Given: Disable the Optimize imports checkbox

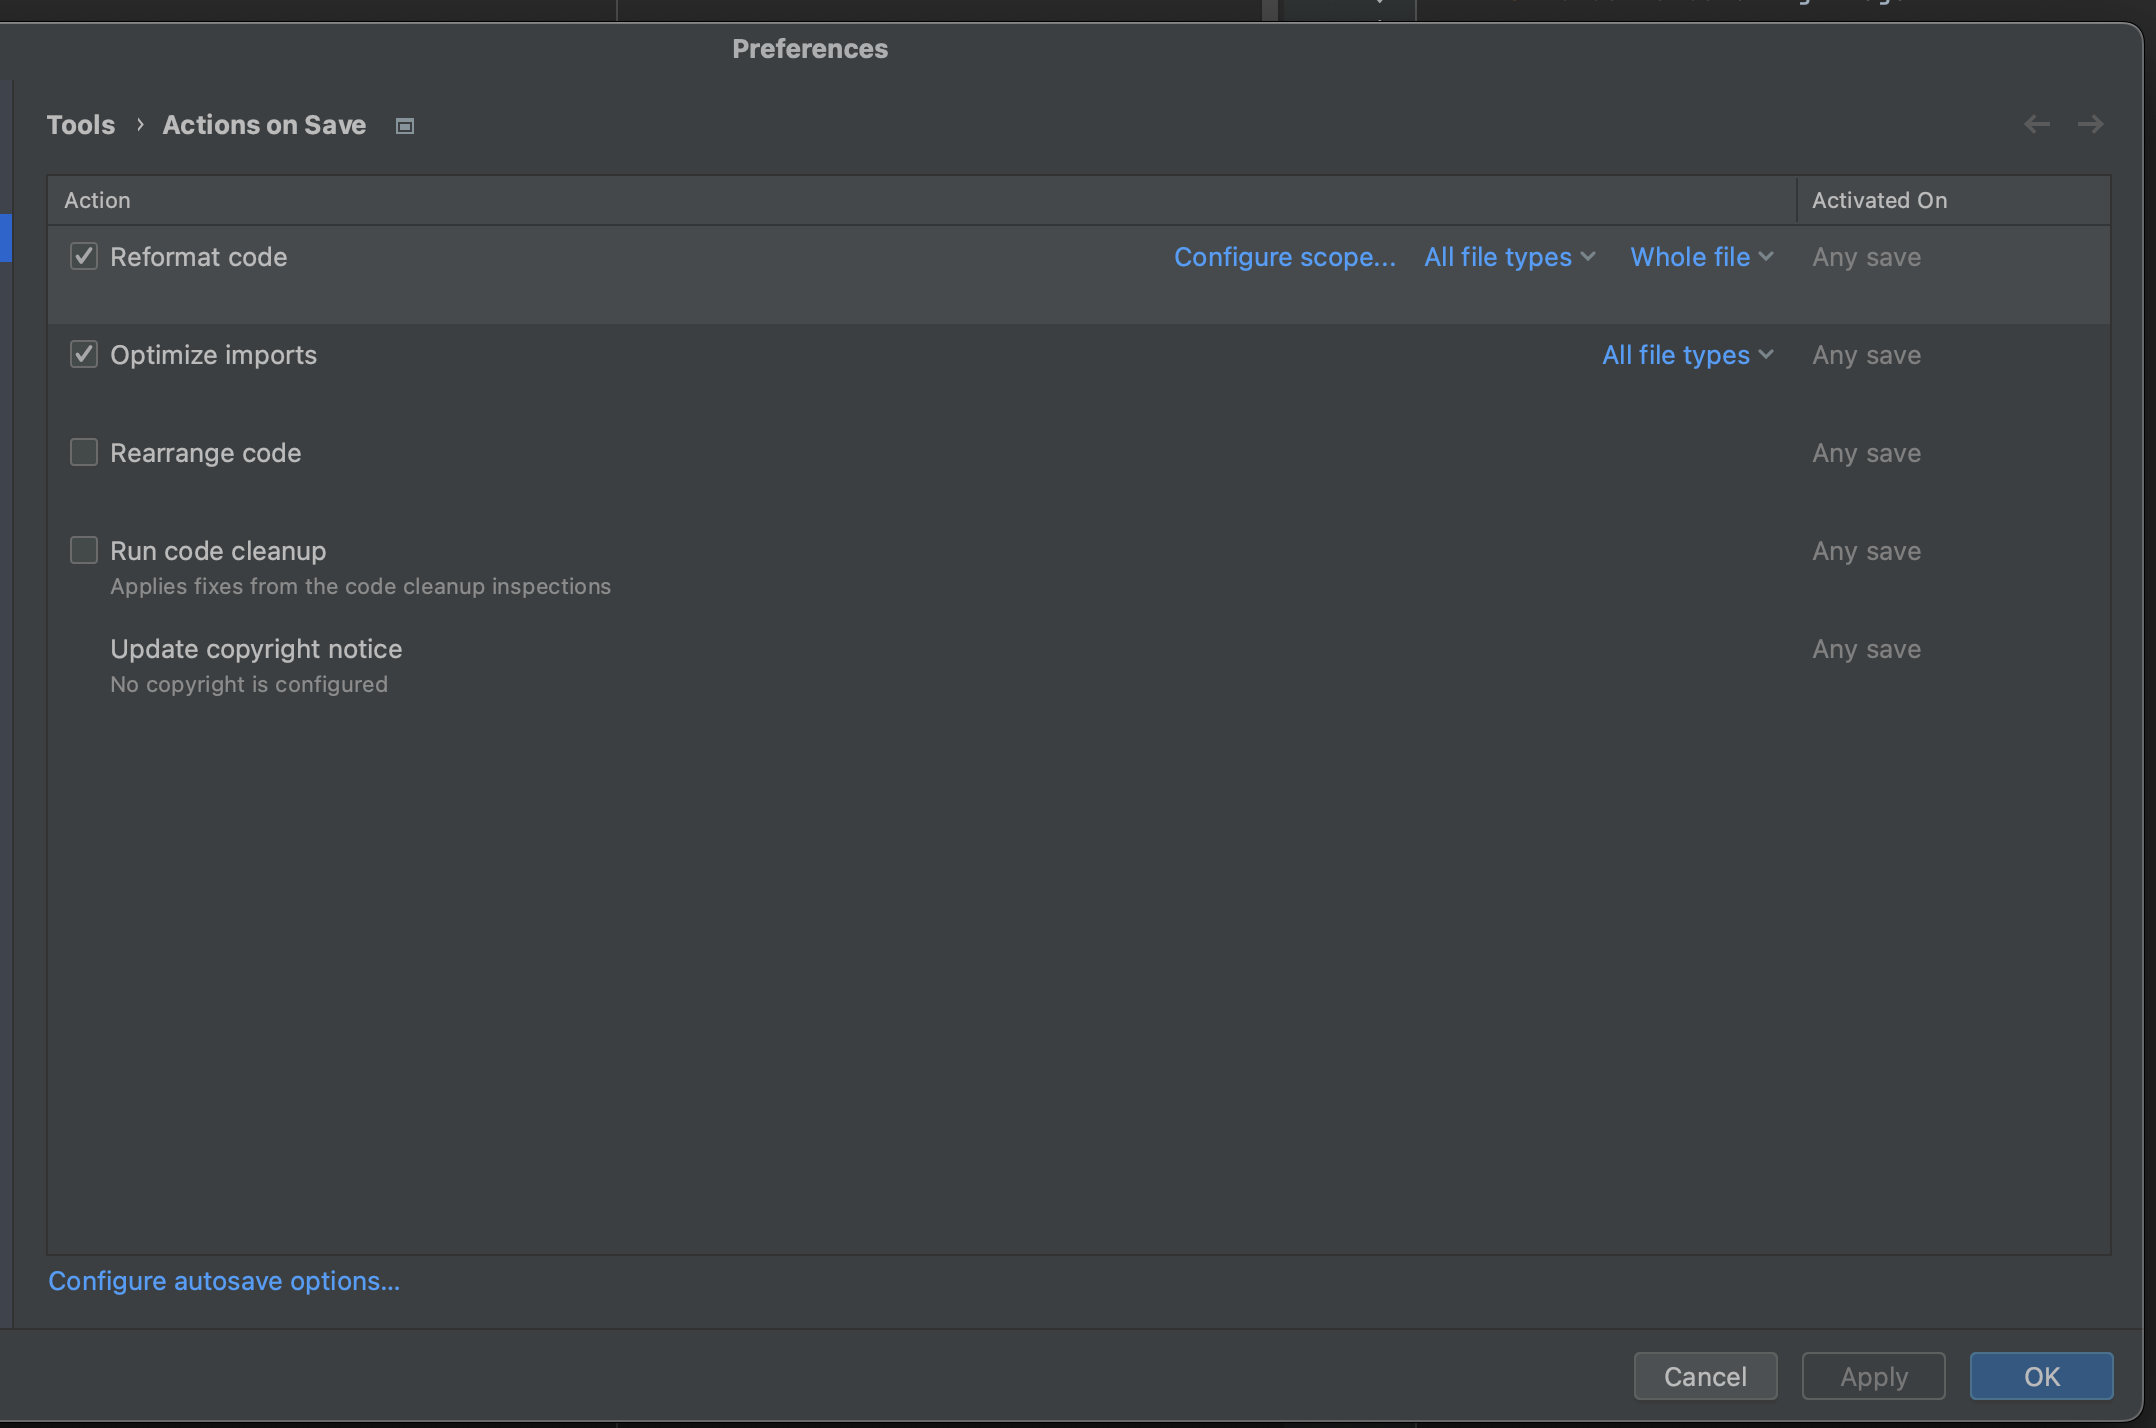Looking at the screenshot, I should tap(84, 355).
